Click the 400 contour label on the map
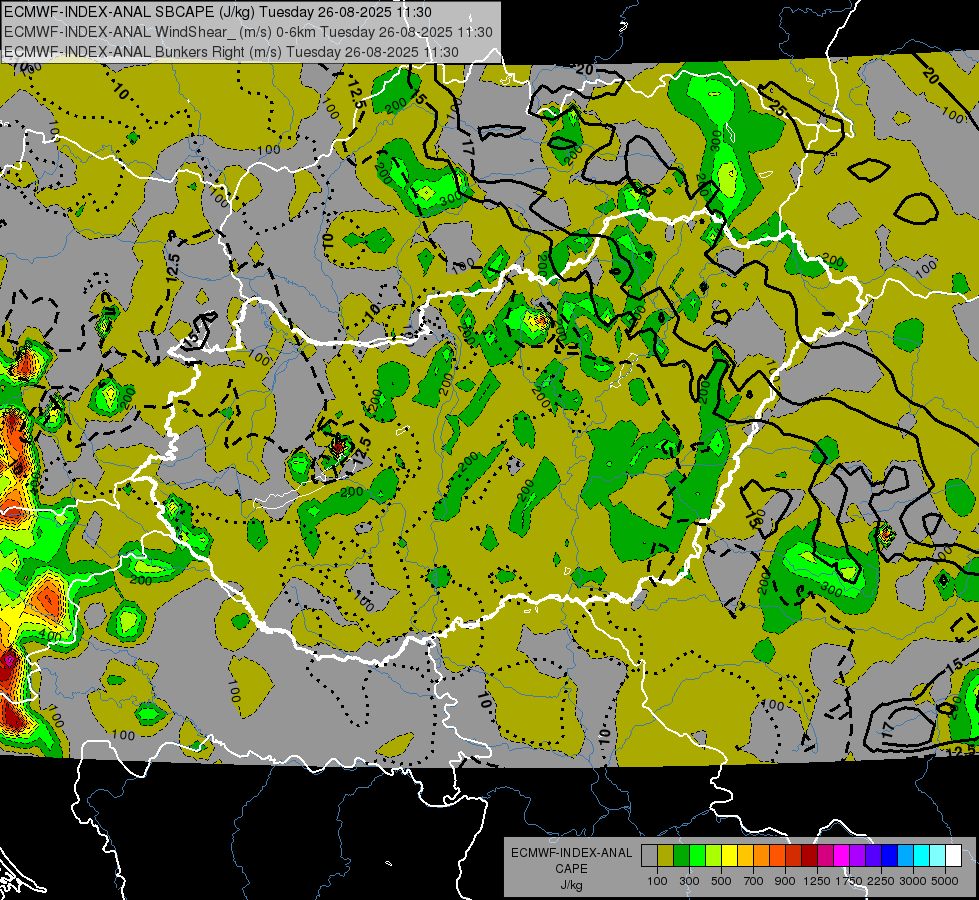This screenshot has width=979, height=900. (x=50, y=637)
